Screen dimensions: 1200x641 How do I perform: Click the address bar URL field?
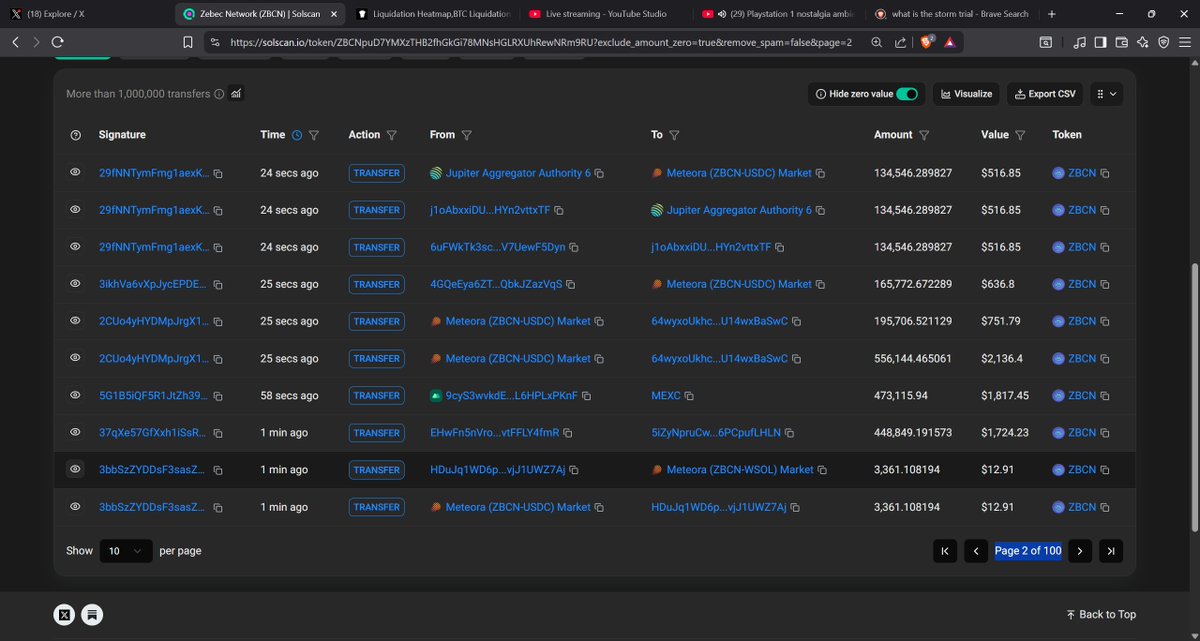tap(540, 43)
